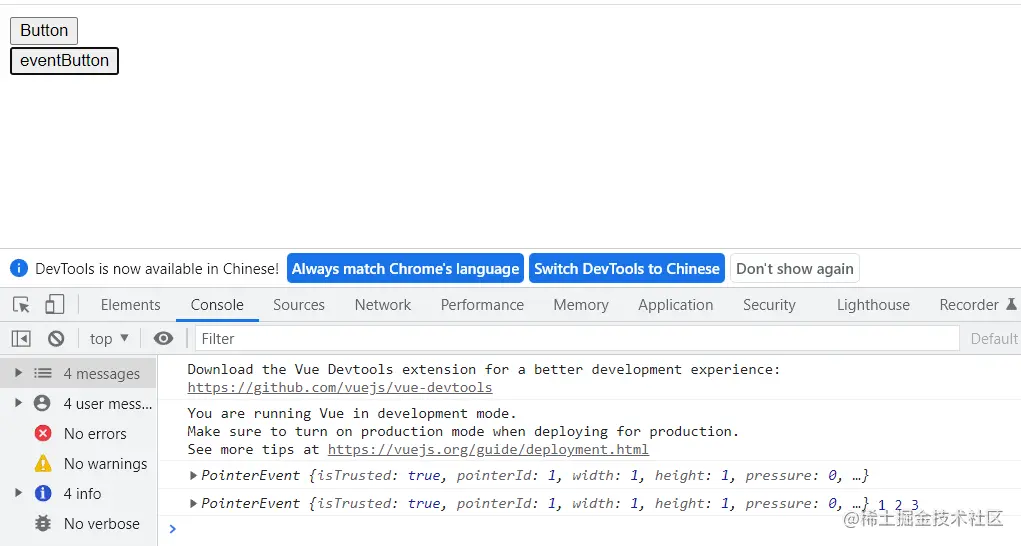Viewport: 1021px width, 546px height.
Task: Expand the second PointerEvent object
Action: coord(193,504)
